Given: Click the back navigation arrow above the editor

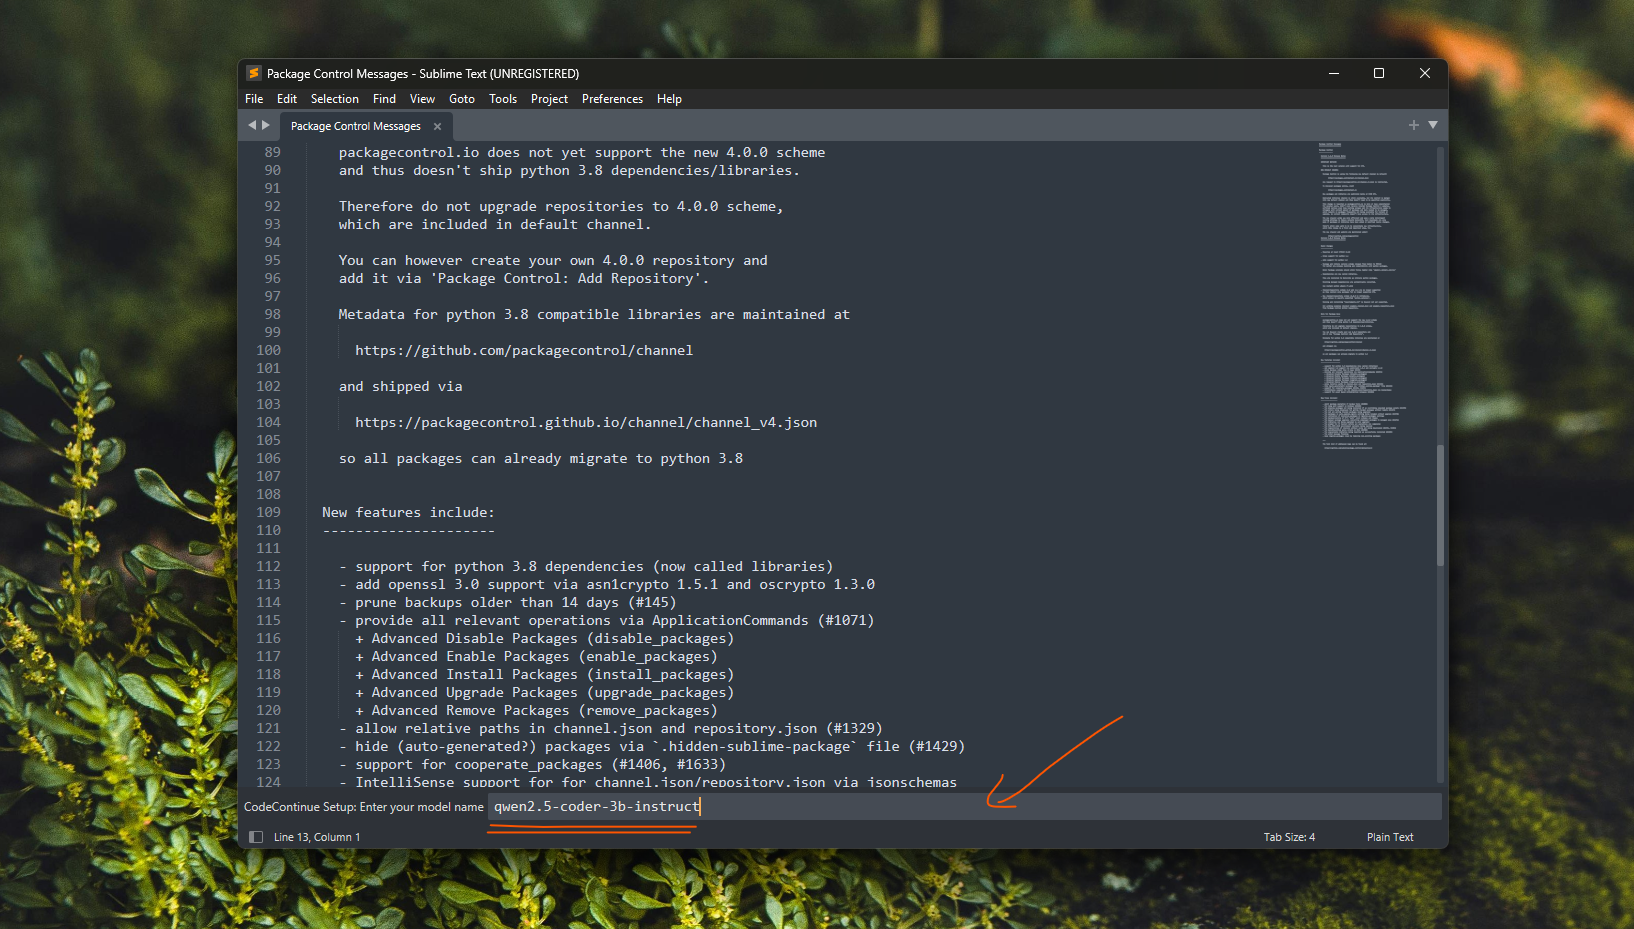Looking at the screenshot, I should pyautogui.click(x=251, y=125).
